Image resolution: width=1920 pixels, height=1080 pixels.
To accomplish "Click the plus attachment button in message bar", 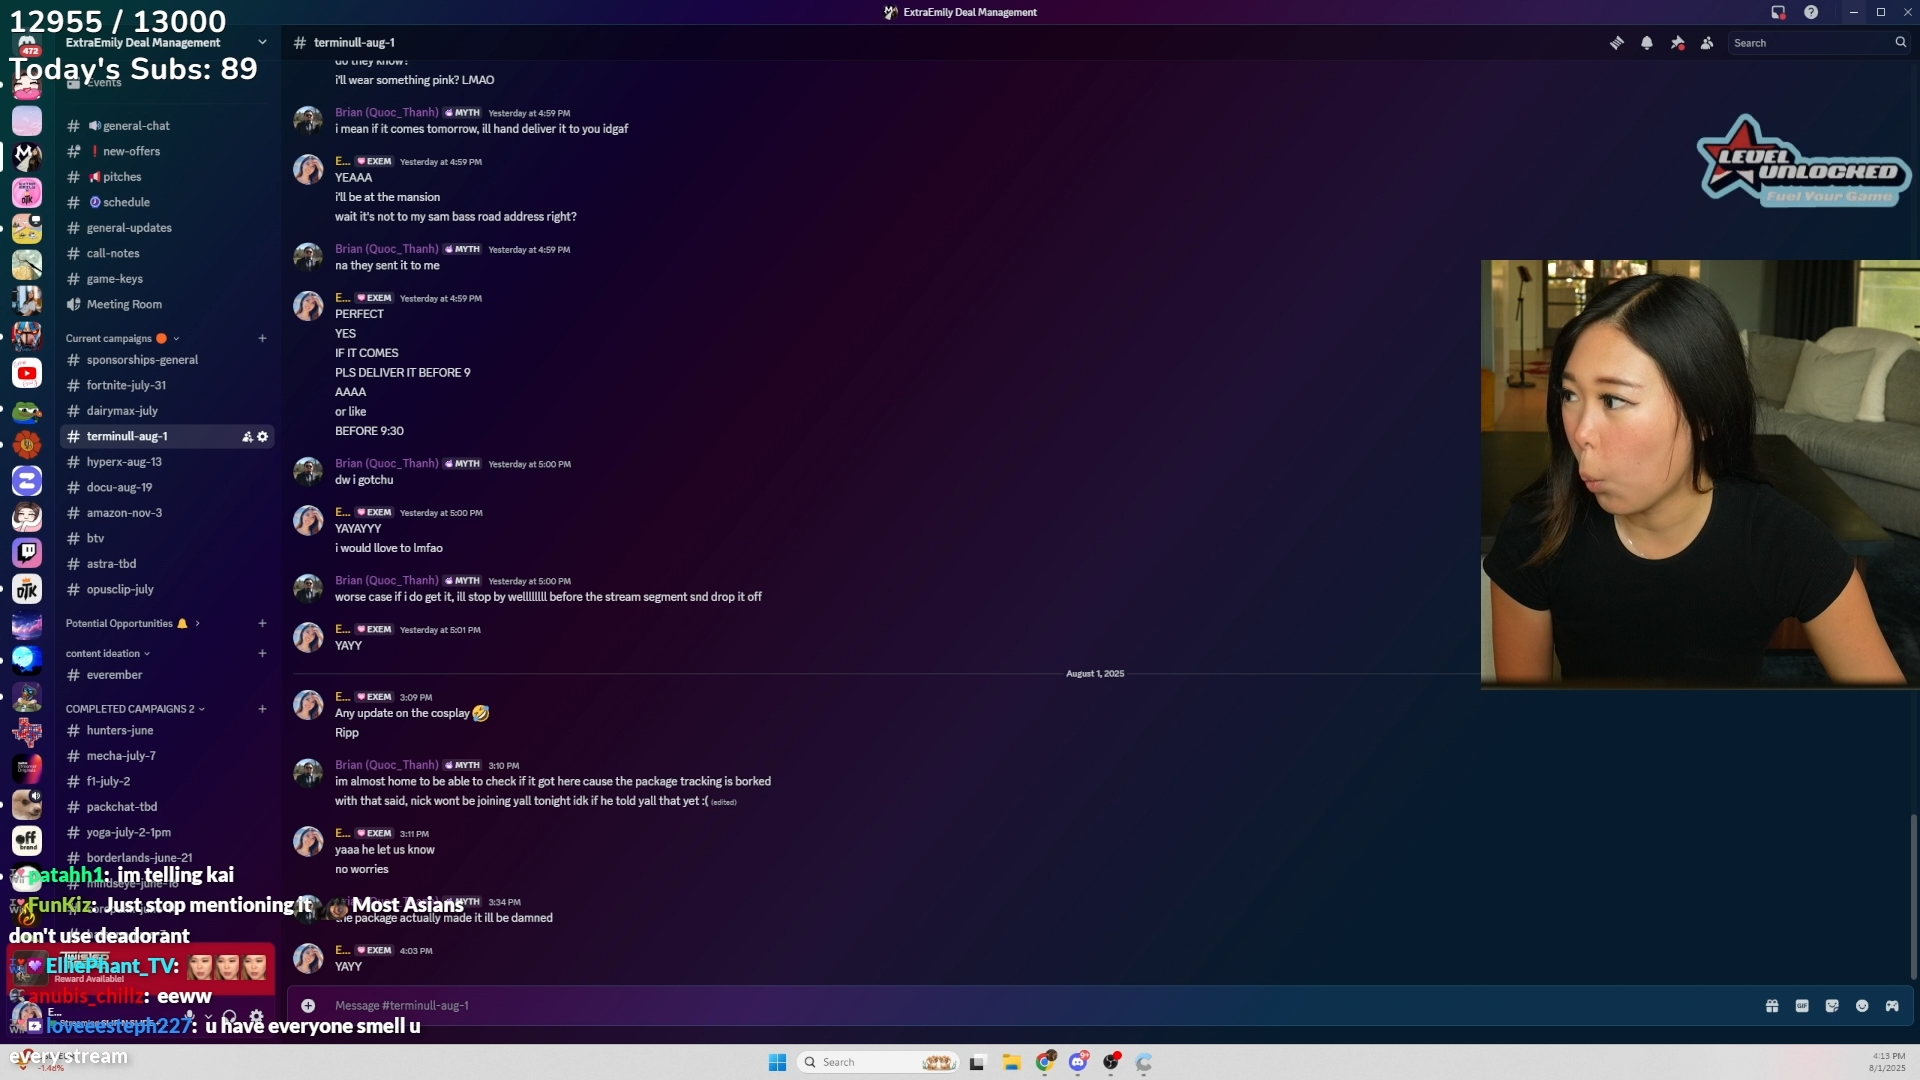I will point(308,1006).
